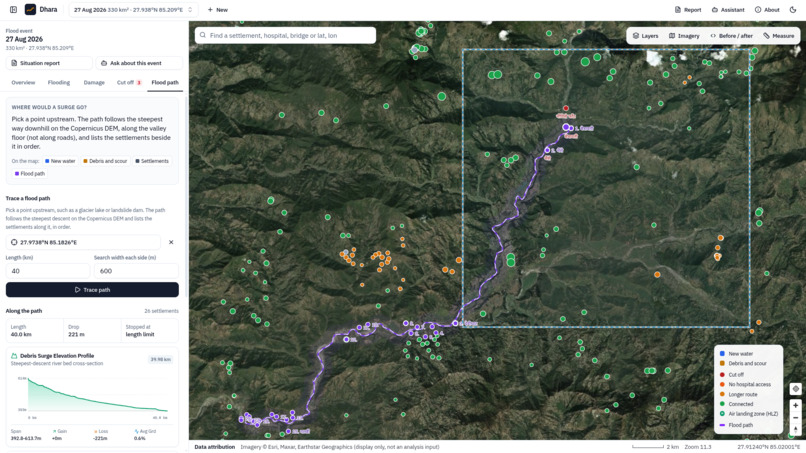Click Cut off swatch in map legend
Screen dimensions: 806x453
click(722, 375)
